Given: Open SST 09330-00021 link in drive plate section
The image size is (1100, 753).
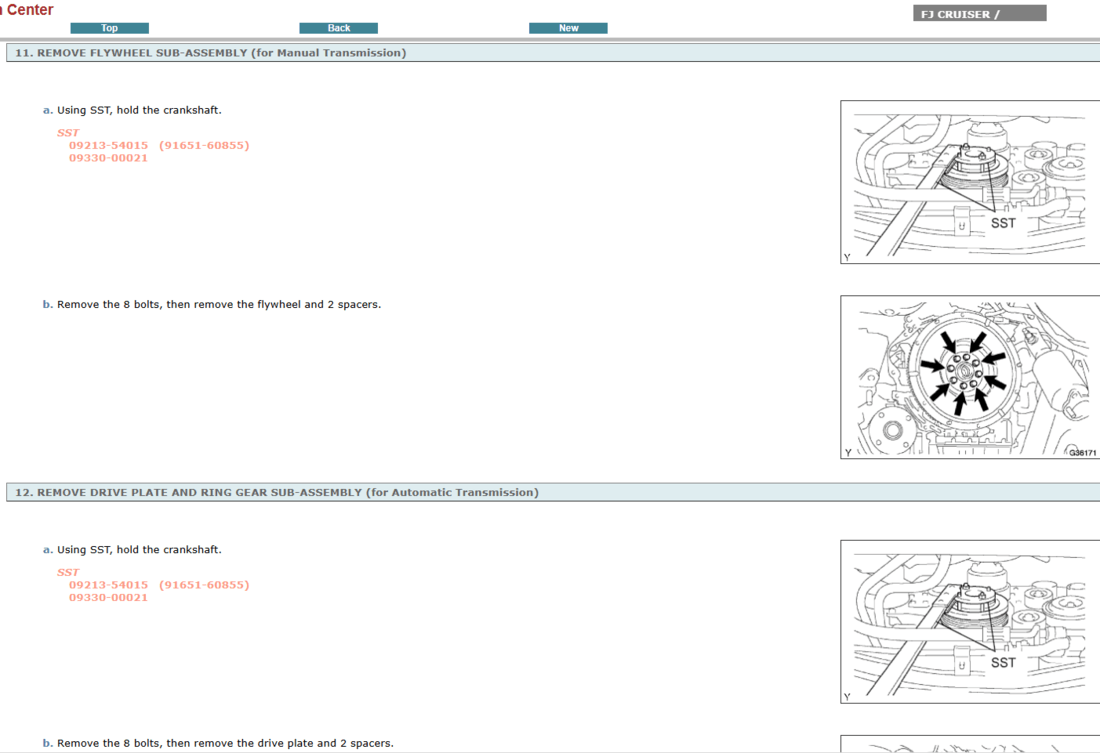Looking at the screenshot, I should [108, 598].
